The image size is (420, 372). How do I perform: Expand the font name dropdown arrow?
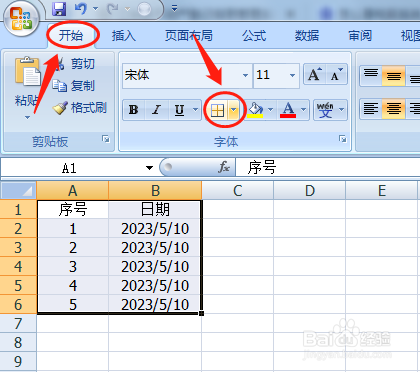(245, 75)
